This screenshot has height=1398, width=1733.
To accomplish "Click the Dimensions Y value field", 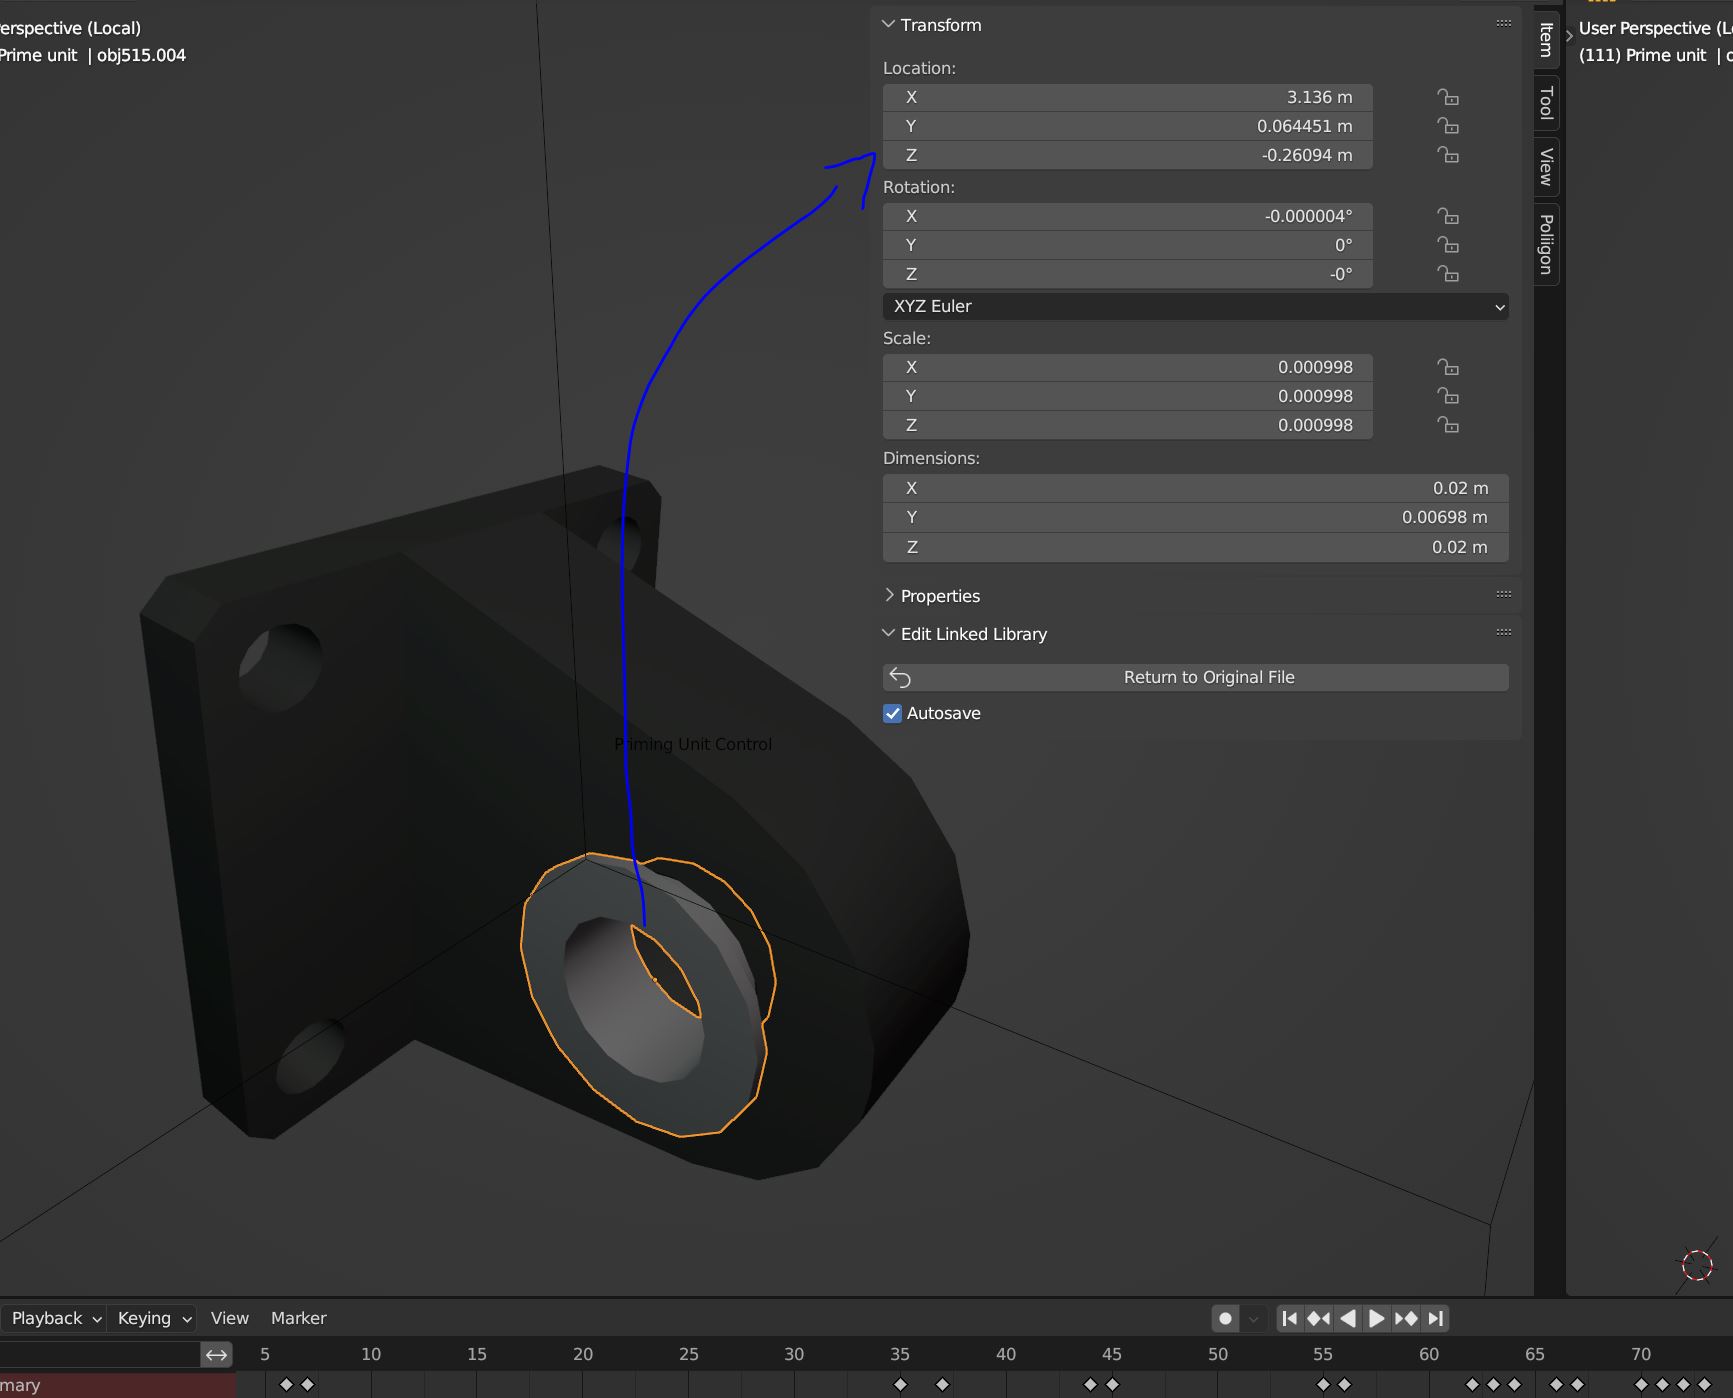I will [1195, 517].
